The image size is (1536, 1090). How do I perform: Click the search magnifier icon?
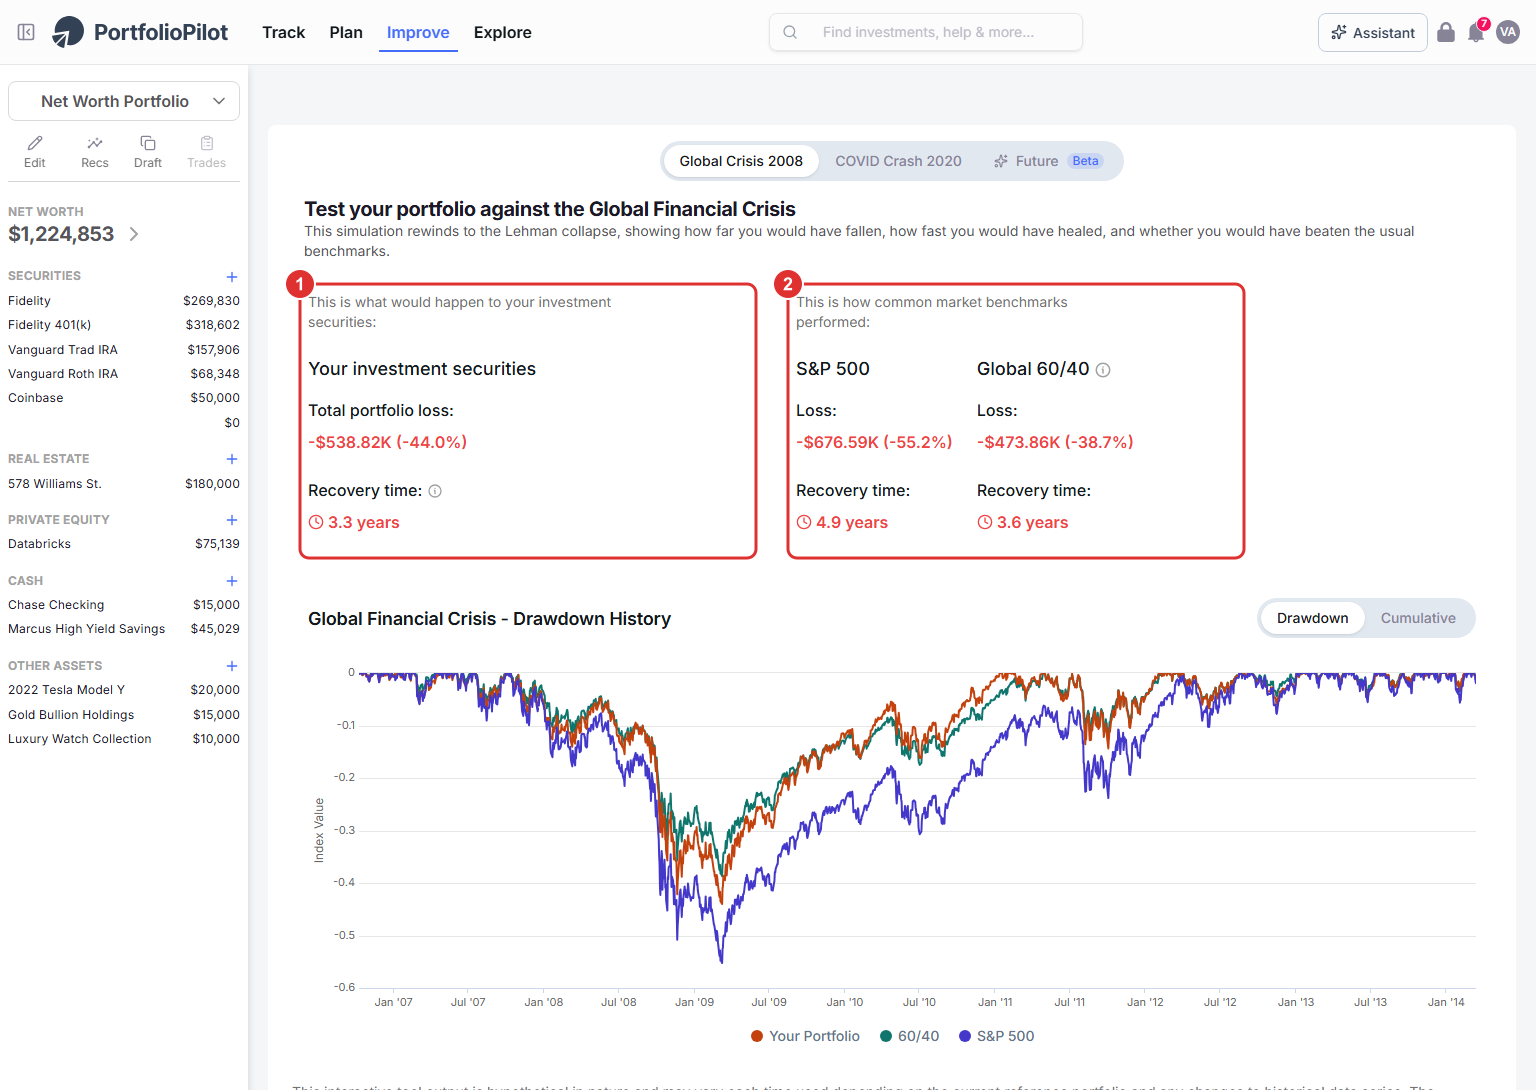tap(790, 32)
